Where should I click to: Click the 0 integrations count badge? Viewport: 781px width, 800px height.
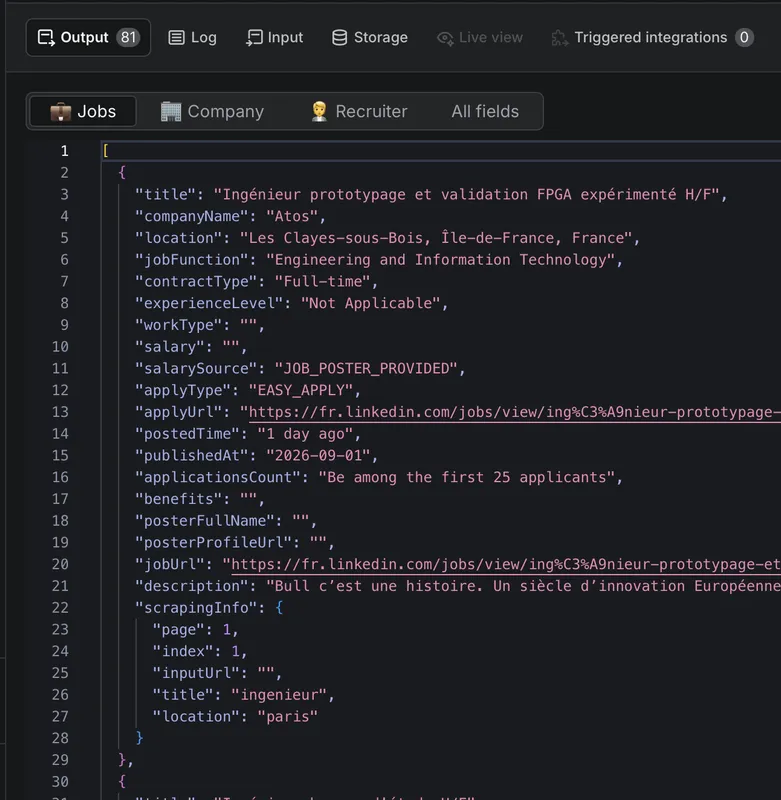point(744,37)
